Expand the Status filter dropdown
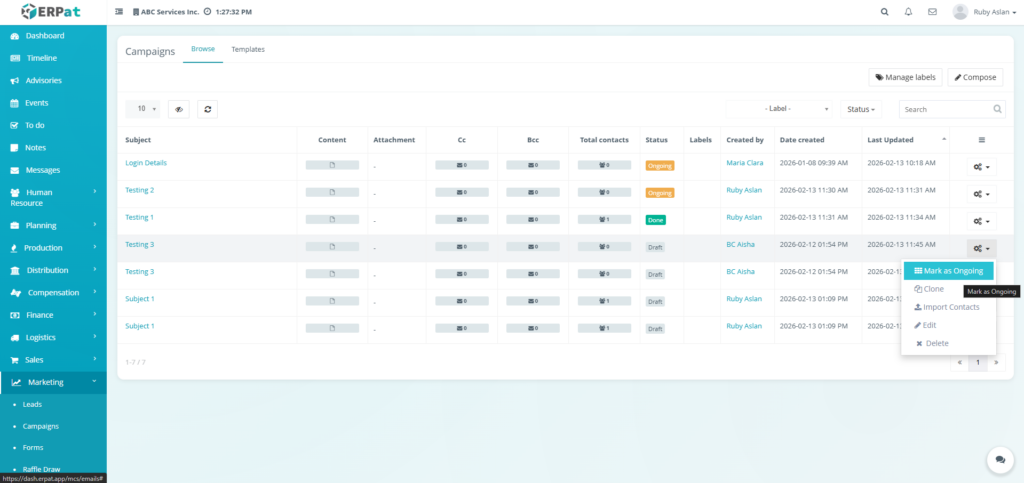This screenshot has width=1024, height=483. click(862, 109)
